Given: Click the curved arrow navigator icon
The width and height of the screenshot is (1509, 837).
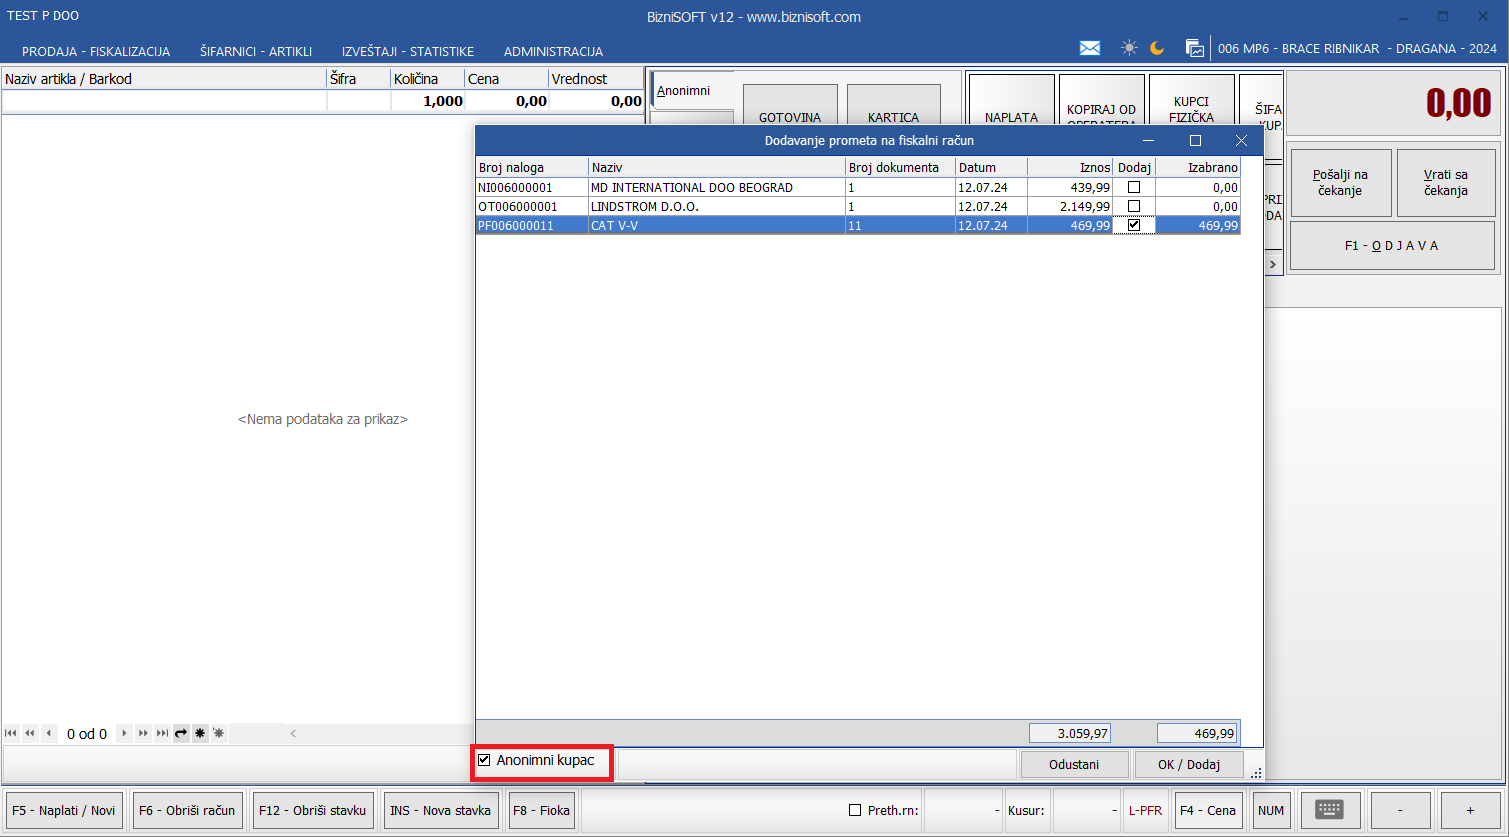Looking at the screenshot, I should coord(181,734).
